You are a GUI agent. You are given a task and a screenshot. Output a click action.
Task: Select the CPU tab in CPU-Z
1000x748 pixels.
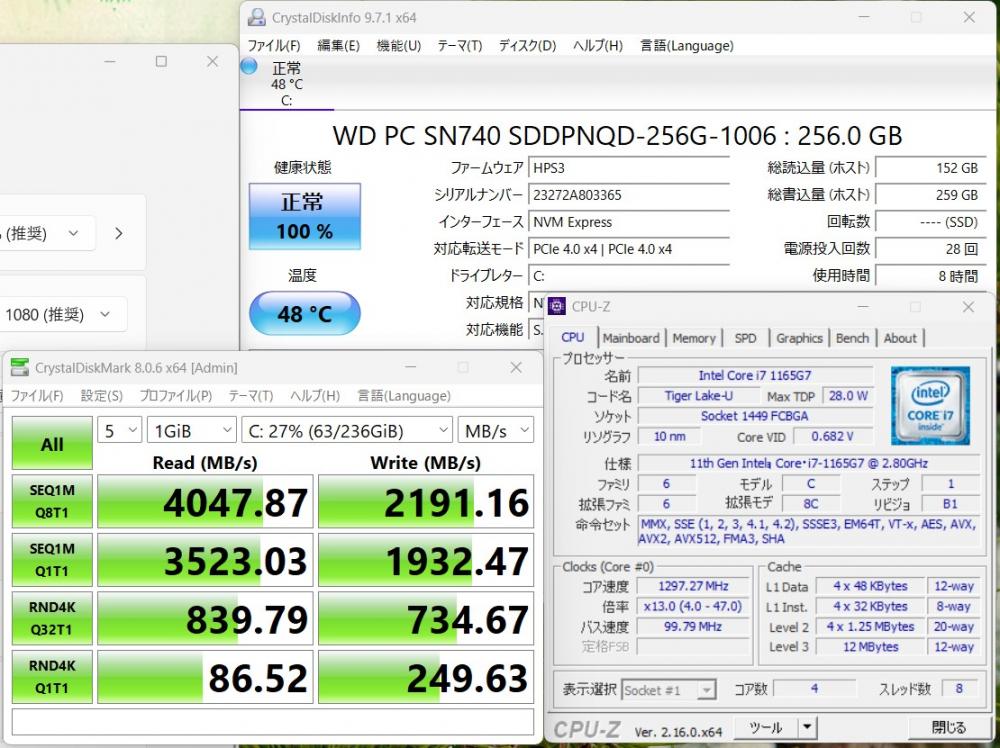point(573,337)
